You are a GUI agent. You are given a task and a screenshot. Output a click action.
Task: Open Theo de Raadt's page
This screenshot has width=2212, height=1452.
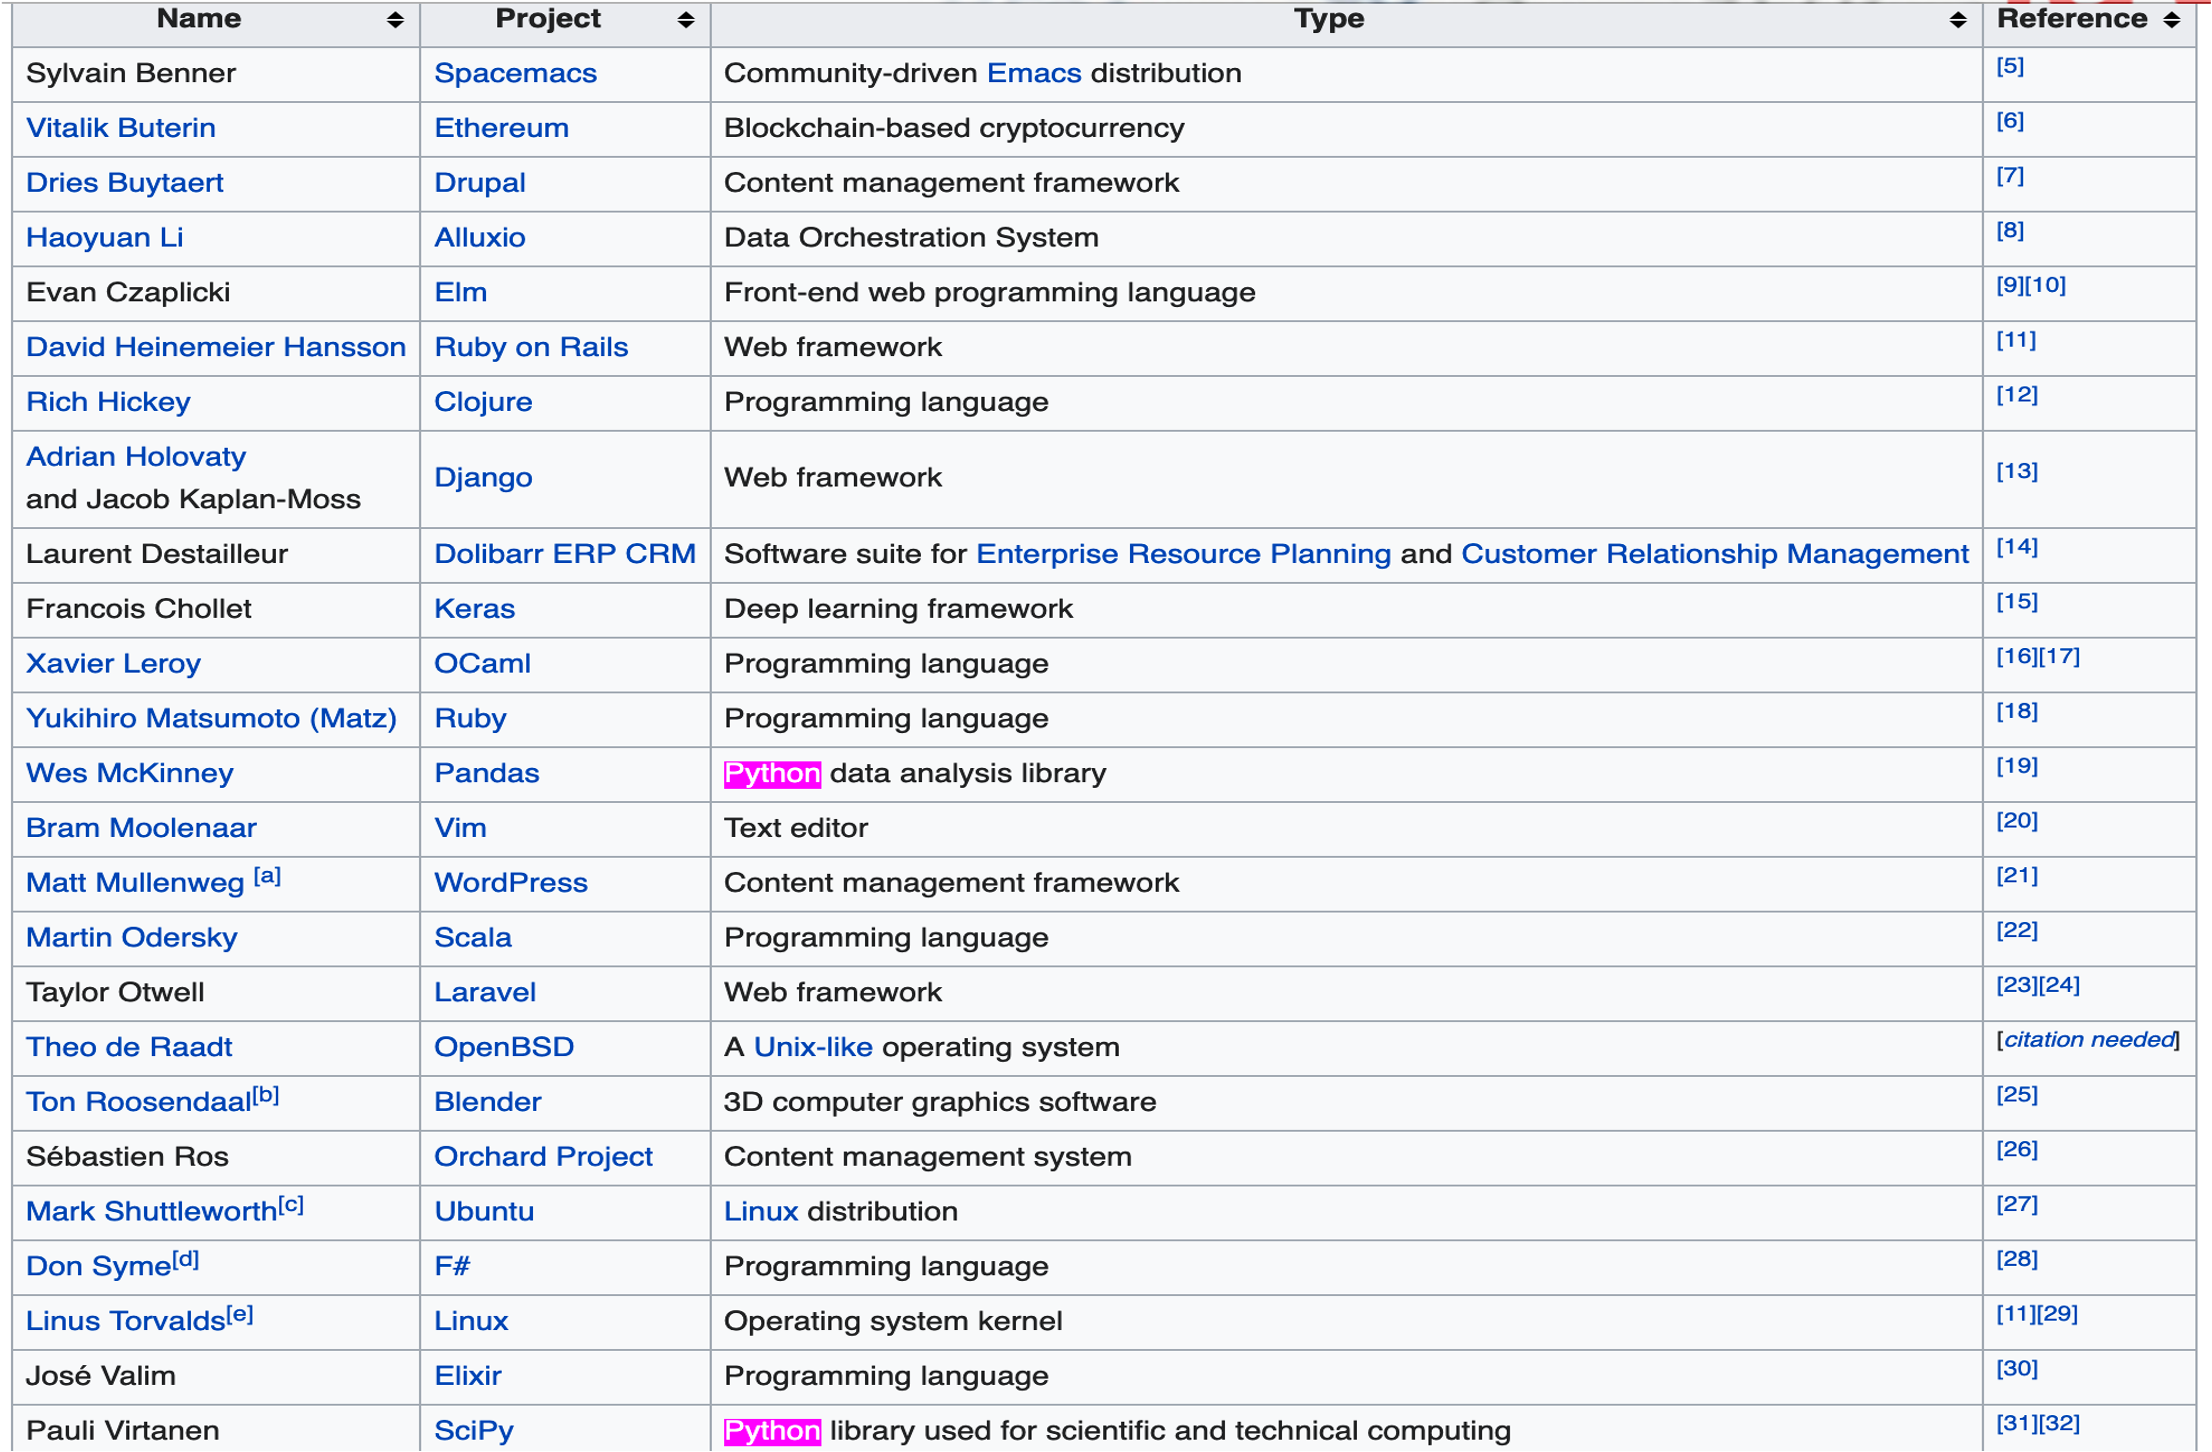129,1048
